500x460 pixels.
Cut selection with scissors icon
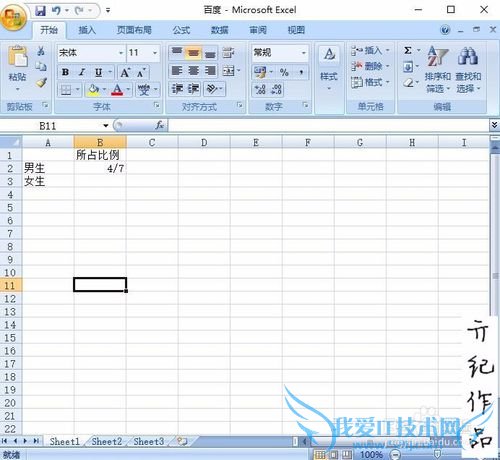coord(41,51)
